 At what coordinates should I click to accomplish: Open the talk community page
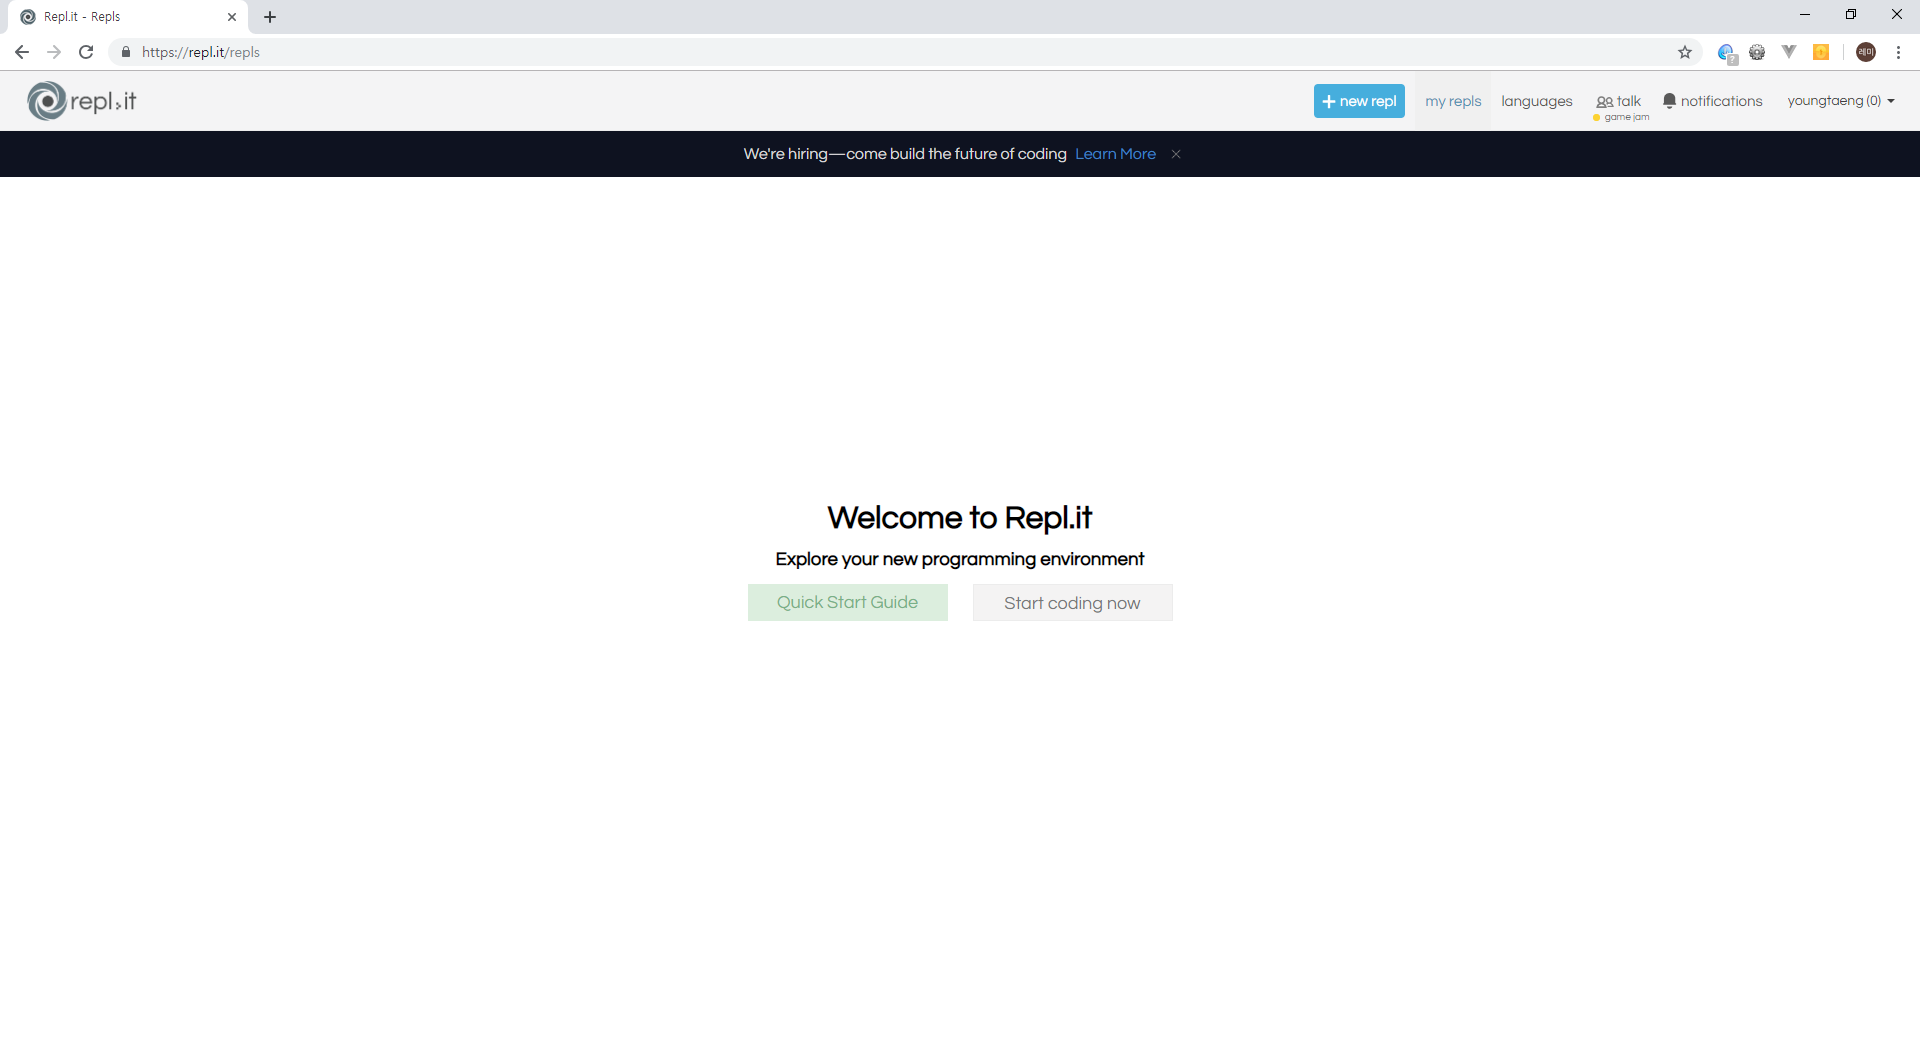click(x=1619, y=101)
